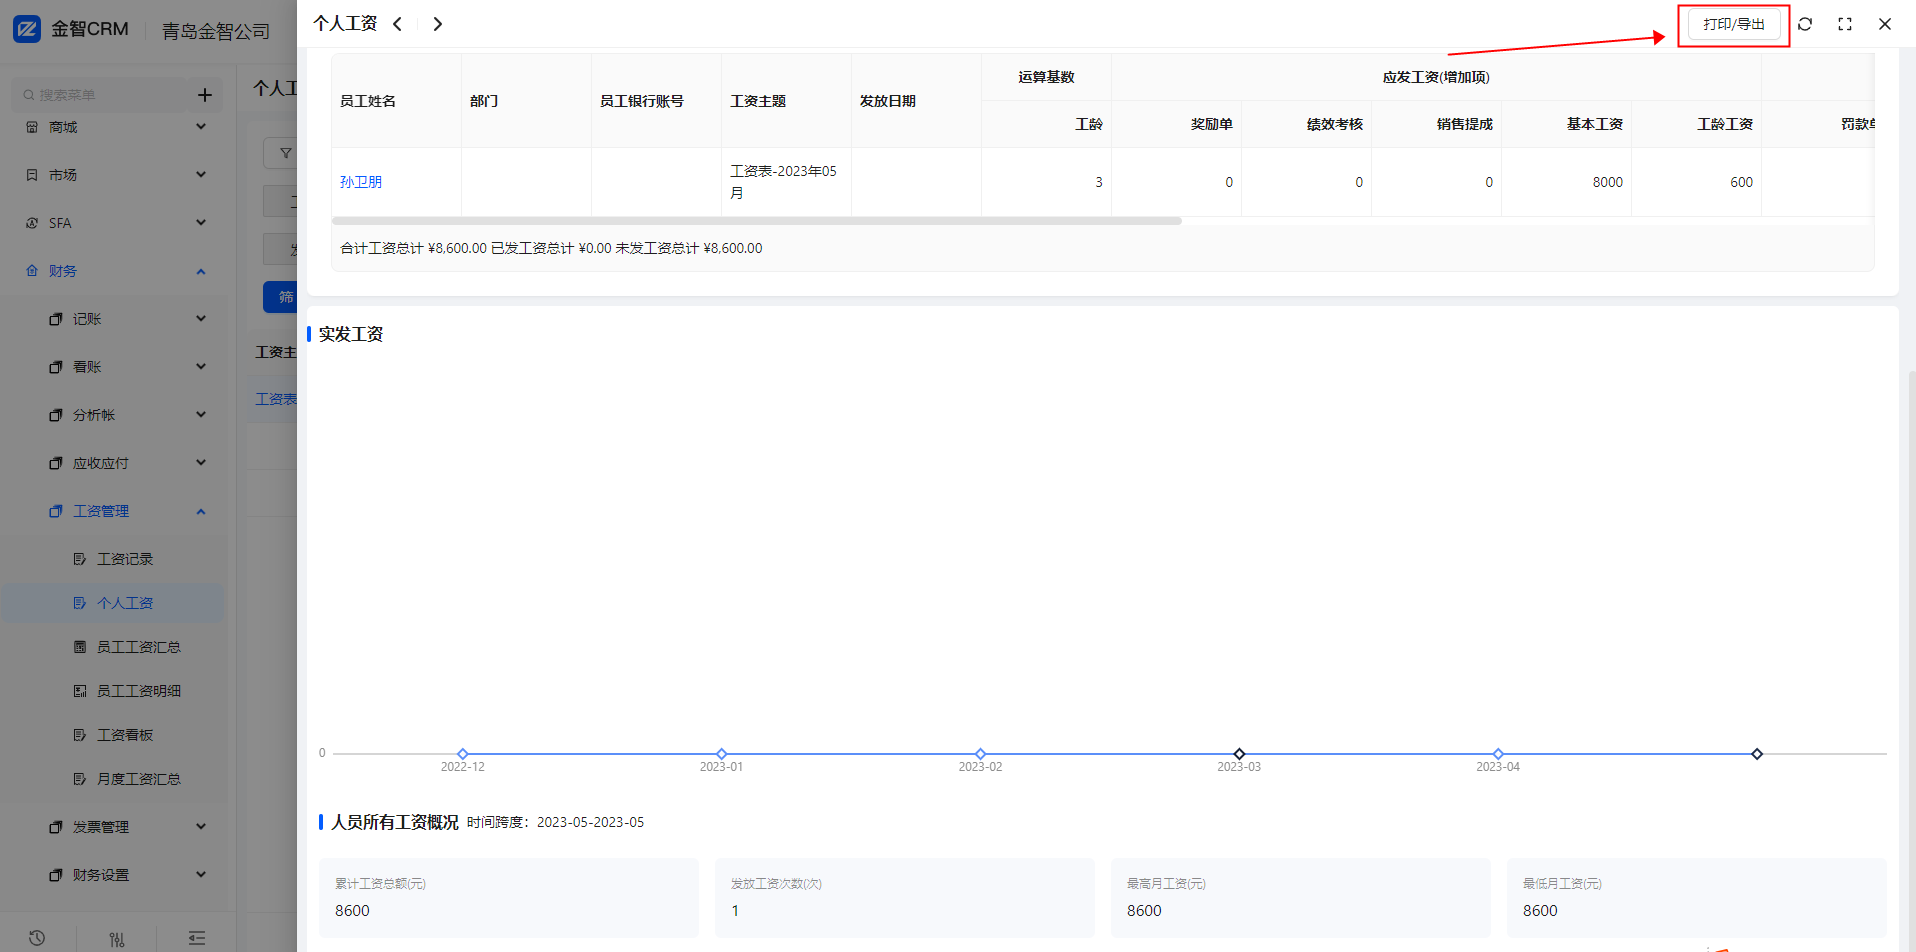
Task: Expand 记账 submenu chevron
Action: pos(201,319)
